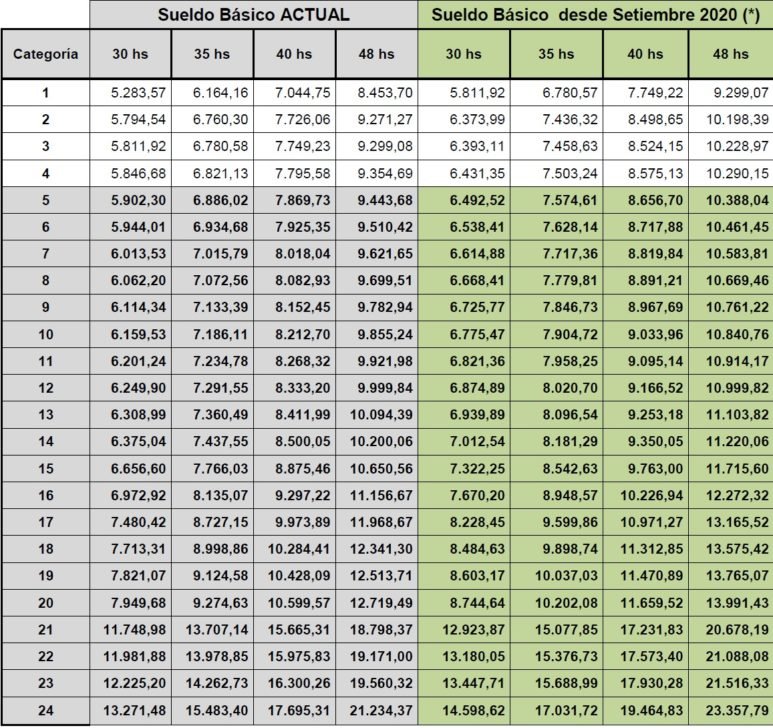Click the value 17.231,83
The height and width of the screenshot is (728, 773).
click(646, 629)
